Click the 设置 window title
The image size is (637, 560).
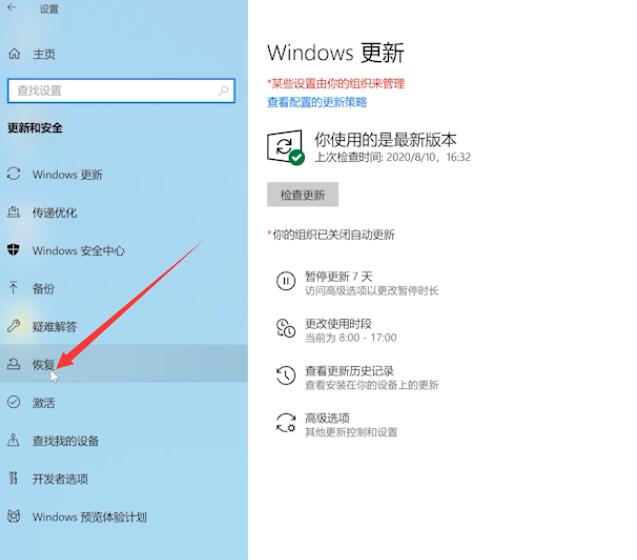point(49,9)
